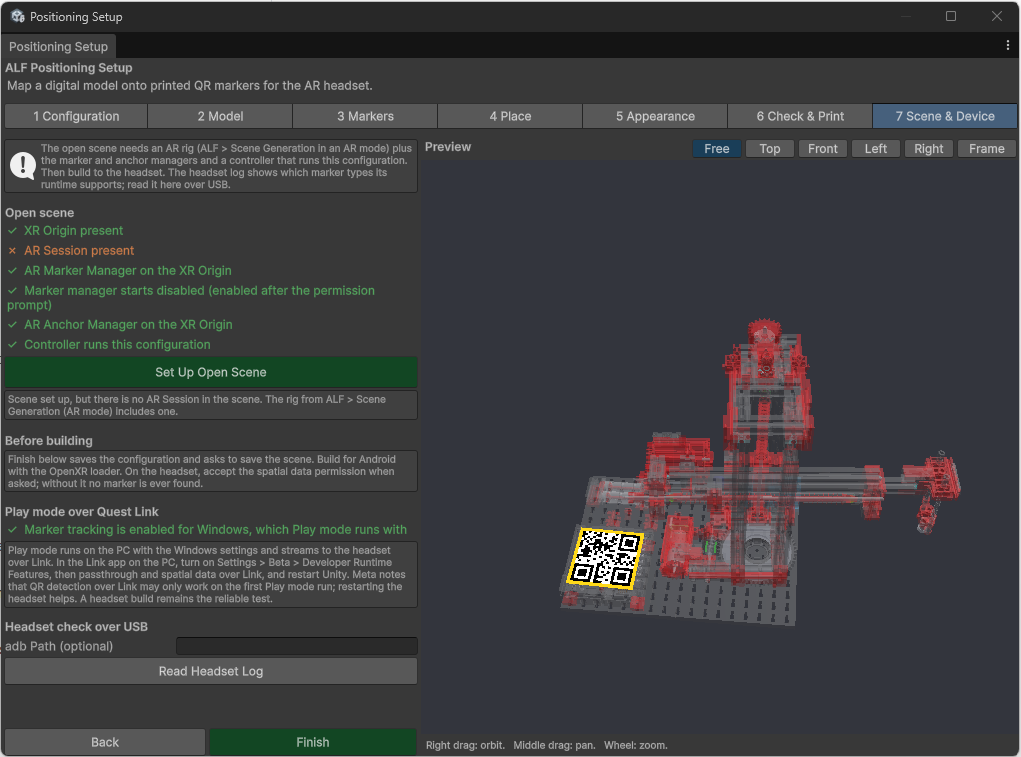Switch preview to Top view
Screen dimensions: 1021x757
click(x=770, y=148)
